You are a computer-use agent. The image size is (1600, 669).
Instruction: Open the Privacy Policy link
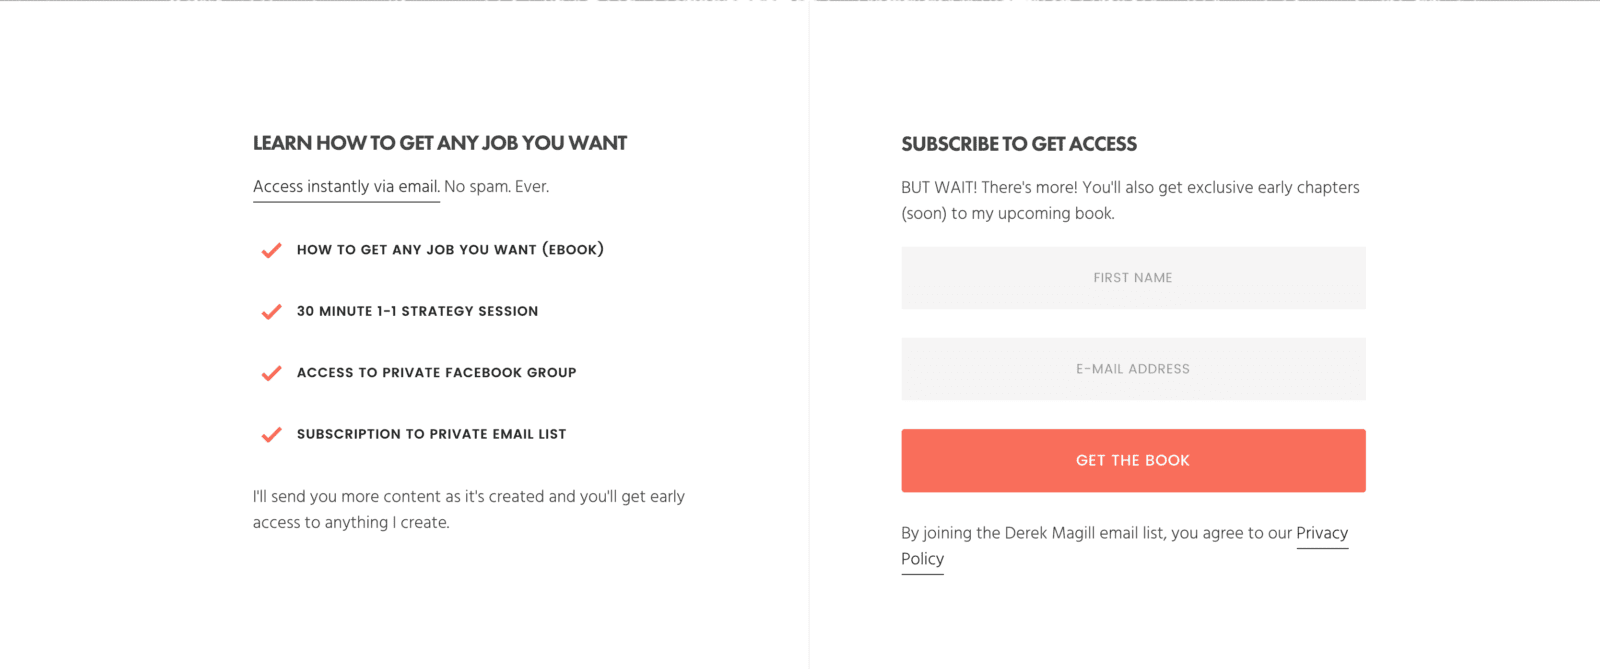point(1321,533)
